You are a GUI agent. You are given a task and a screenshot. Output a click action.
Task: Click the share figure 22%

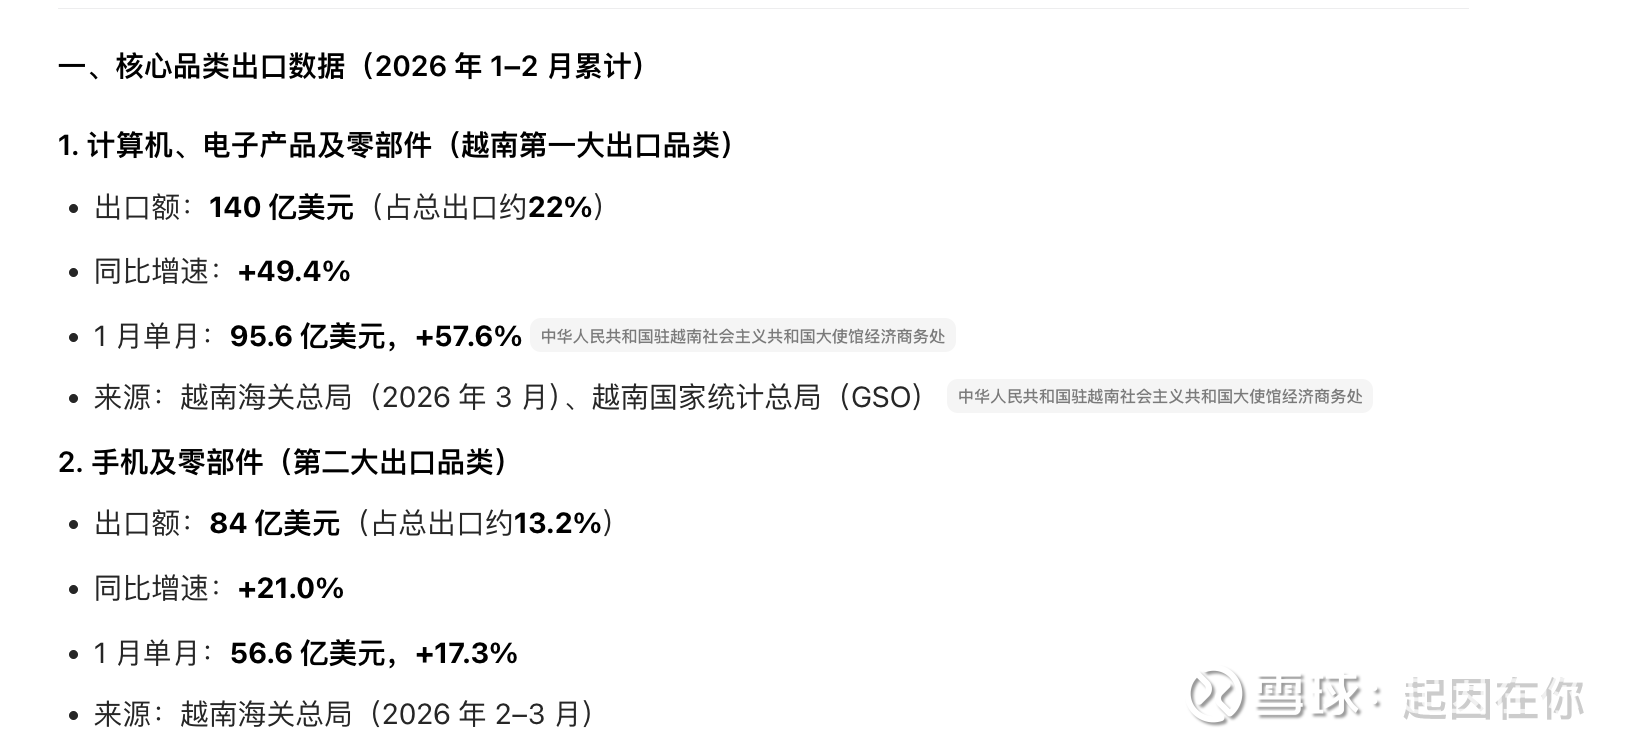pyautogui.click(x=560, y=208)
